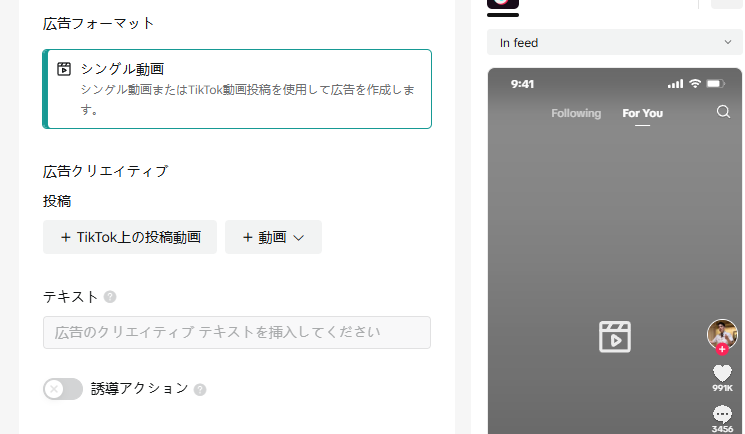Click the 991K likes count

click(722, 388)
